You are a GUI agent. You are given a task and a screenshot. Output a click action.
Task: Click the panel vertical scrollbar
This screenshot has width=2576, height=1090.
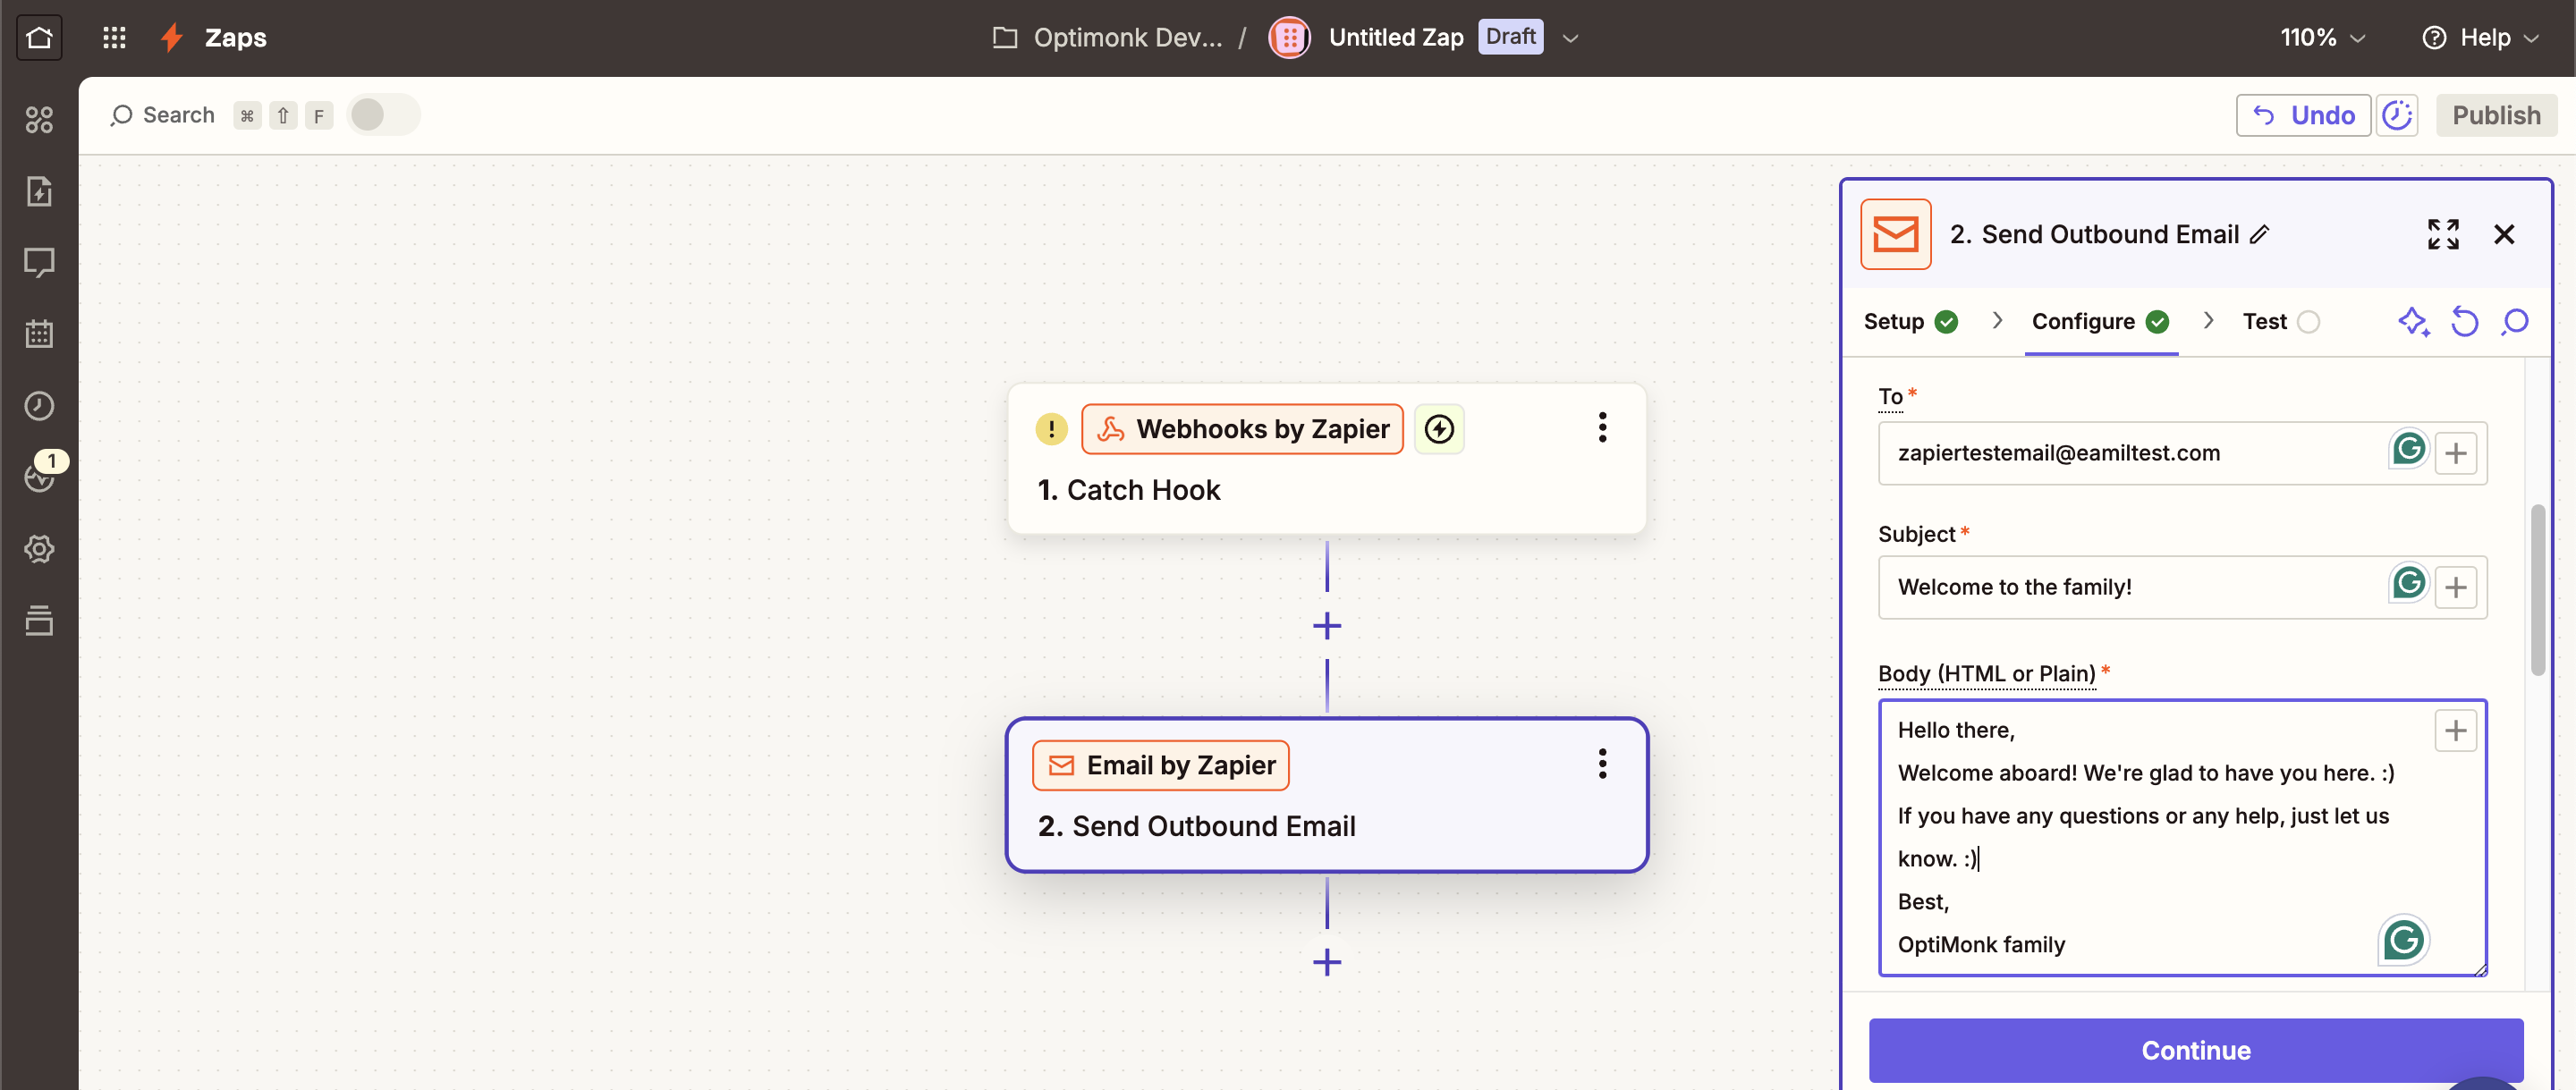(x=2537, y=590)
